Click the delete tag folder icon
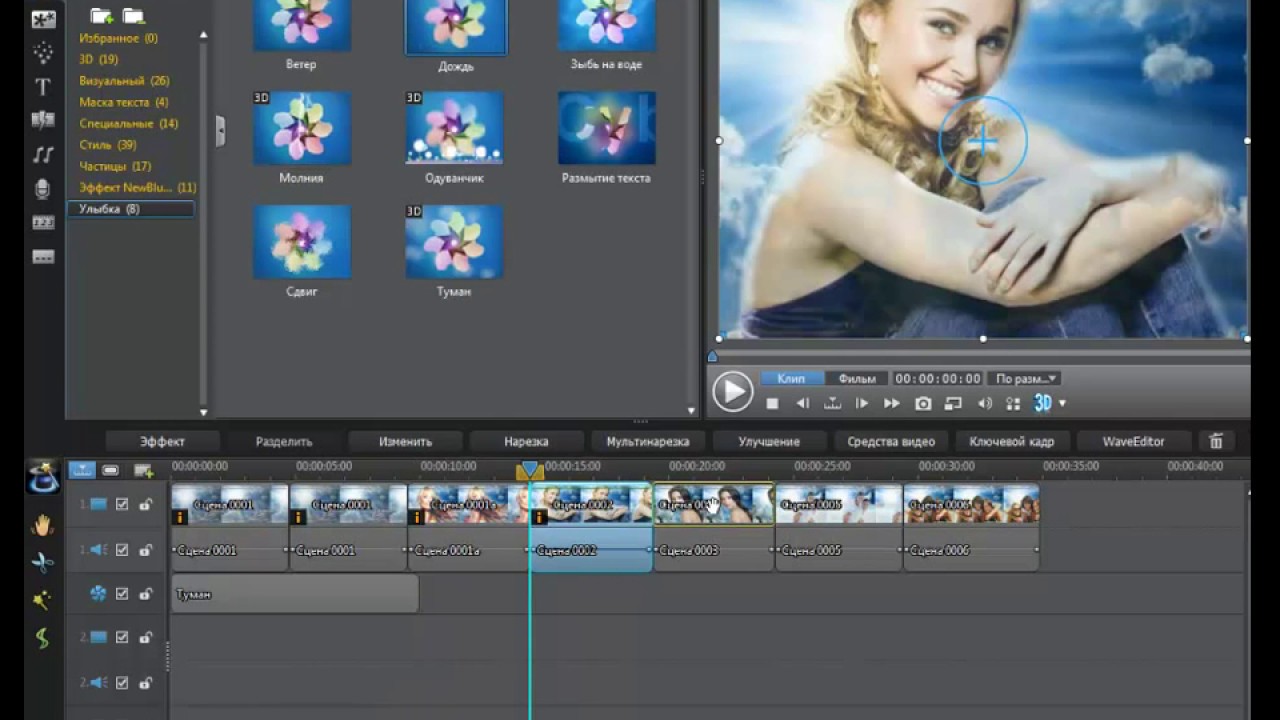The height and width of the screenshot is (720, 1280). (133, 15)
